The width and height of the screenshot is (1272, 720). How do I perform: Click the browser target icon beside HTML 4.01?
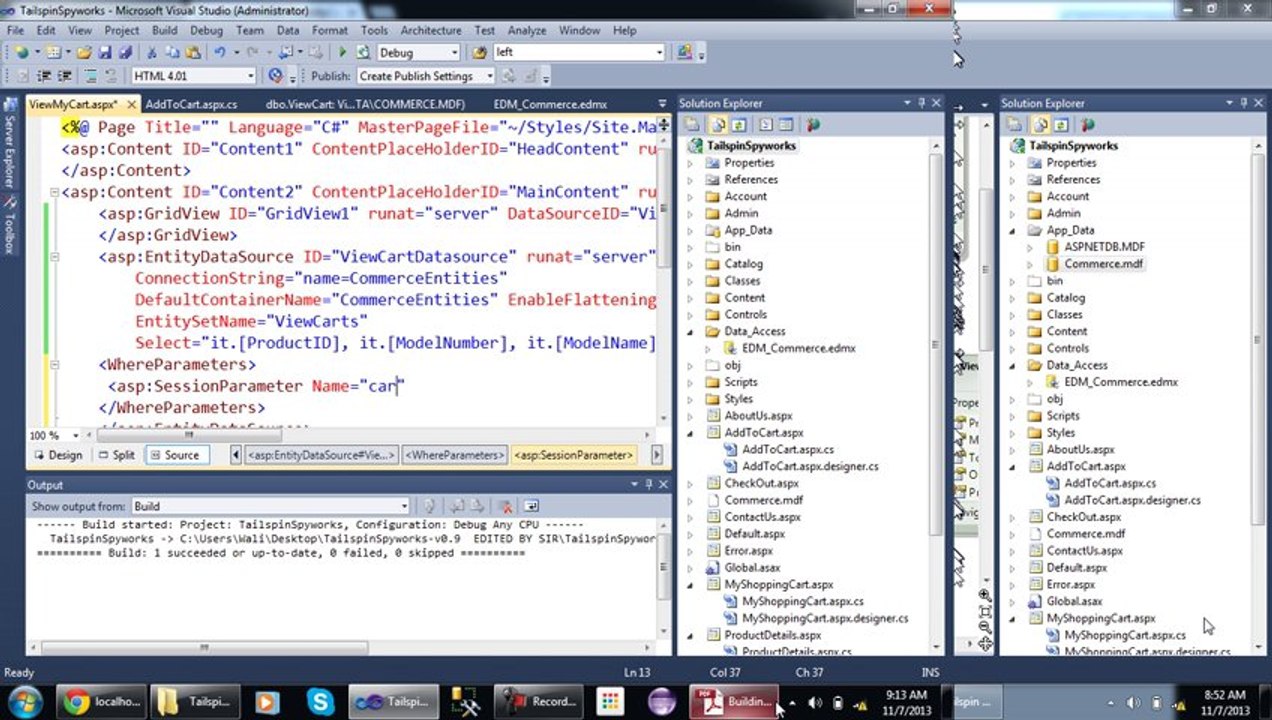coord(275,76)
